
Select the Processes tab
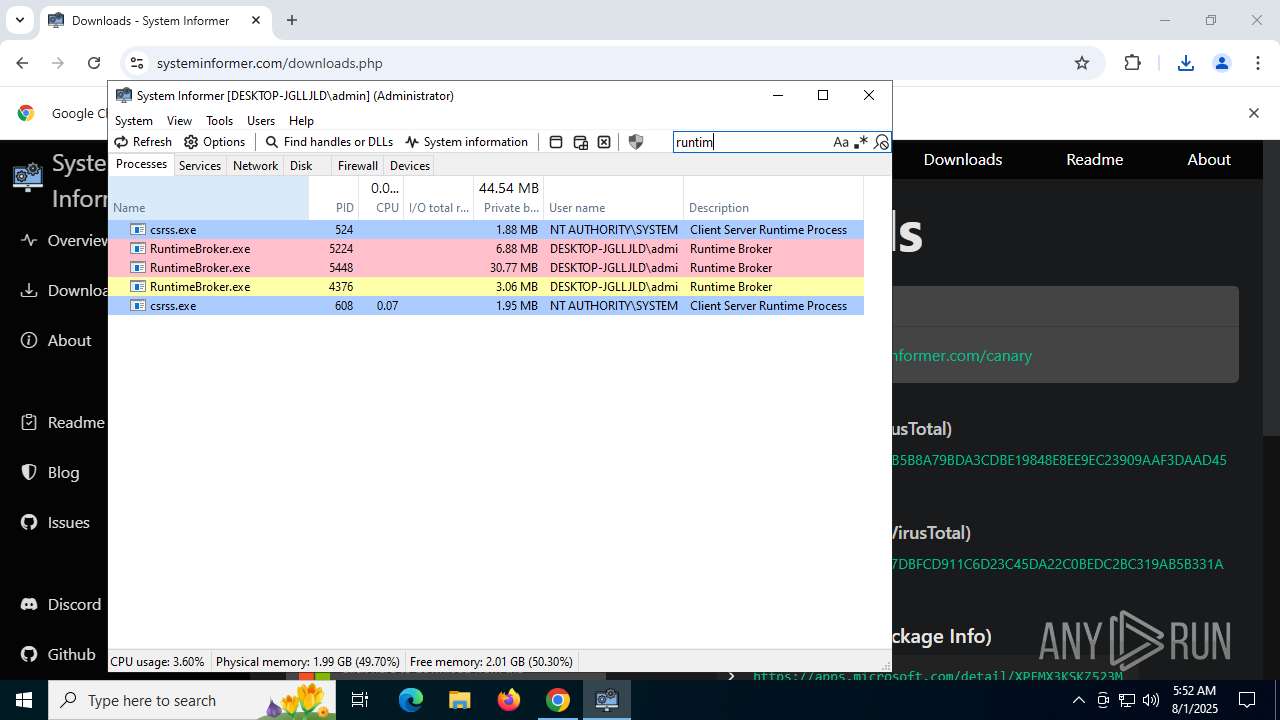(141, 165)
